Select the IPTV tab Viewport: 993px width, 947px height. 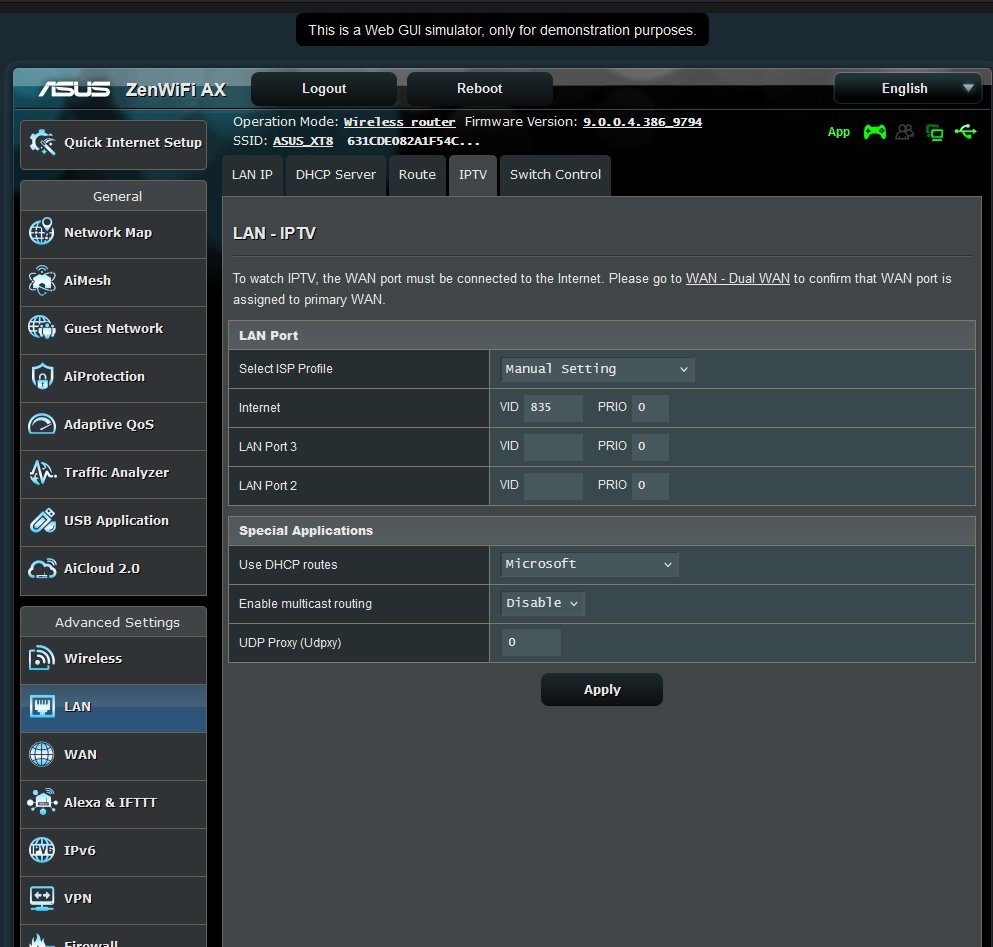pyautogui.click(x=473, y=175)
